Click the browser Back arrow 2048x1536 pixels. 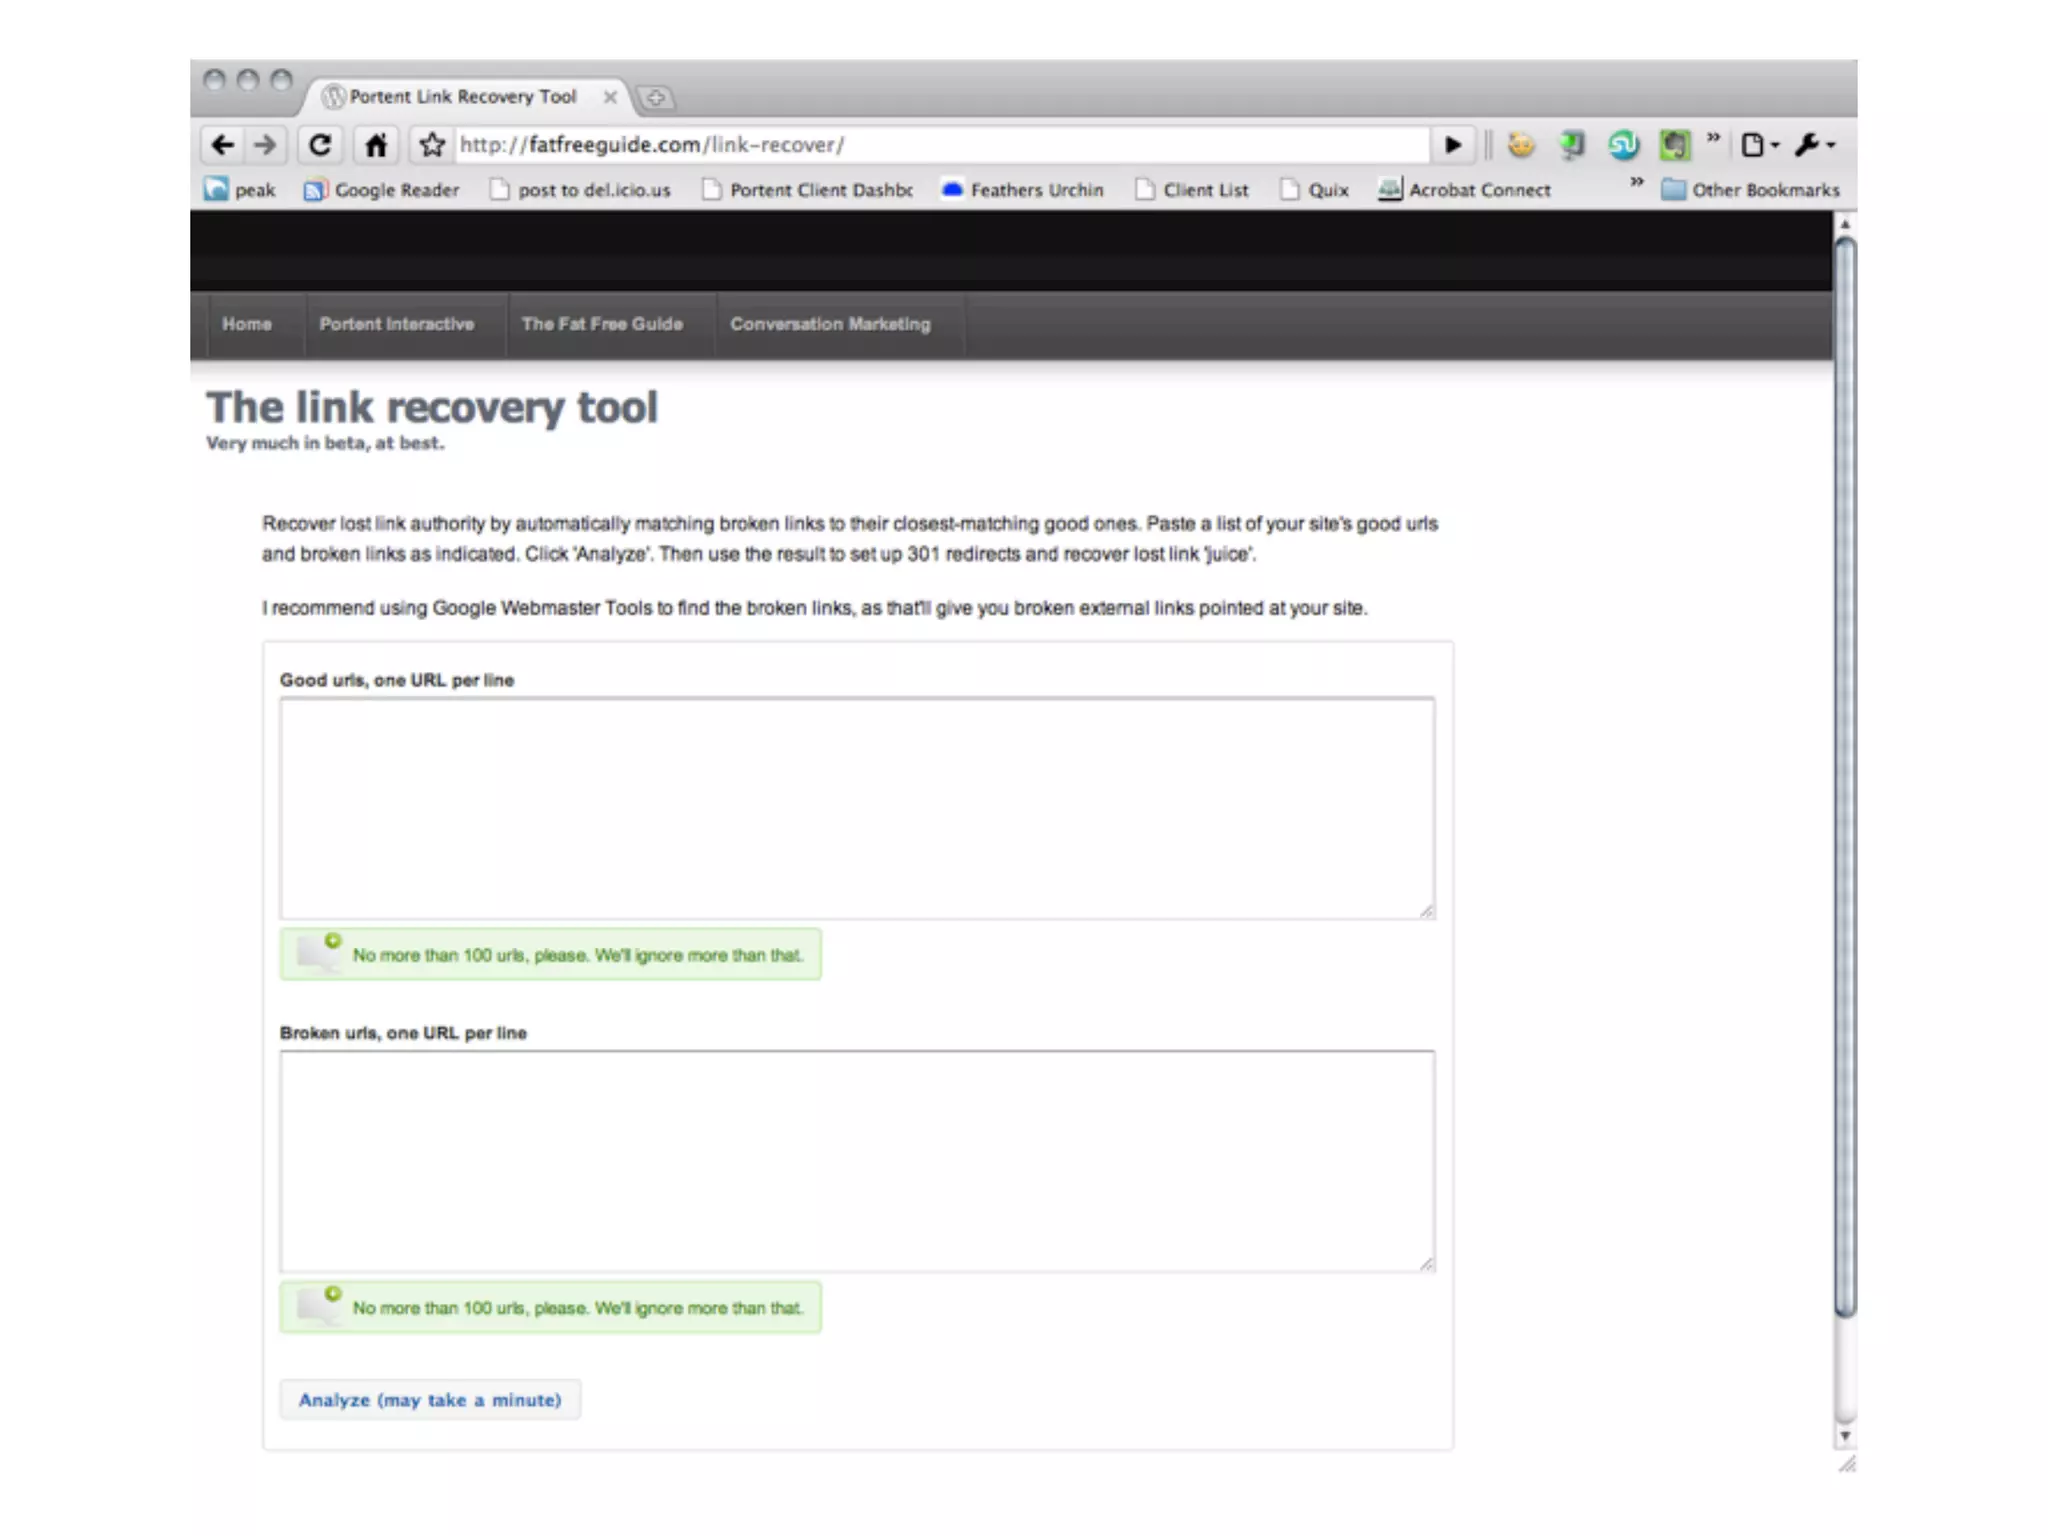(x=222, y=146)
